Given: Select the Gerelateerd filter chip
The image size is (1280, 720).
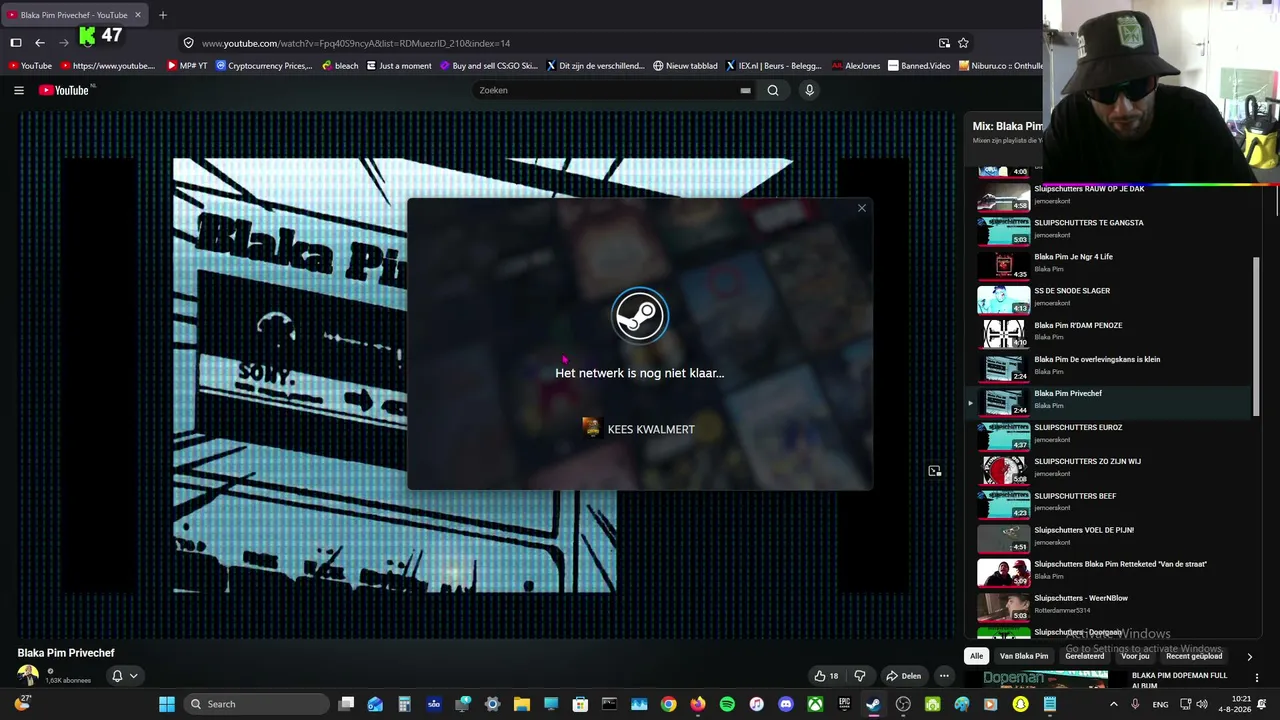Looking at the screenshot, I should tap(1085, 656).
